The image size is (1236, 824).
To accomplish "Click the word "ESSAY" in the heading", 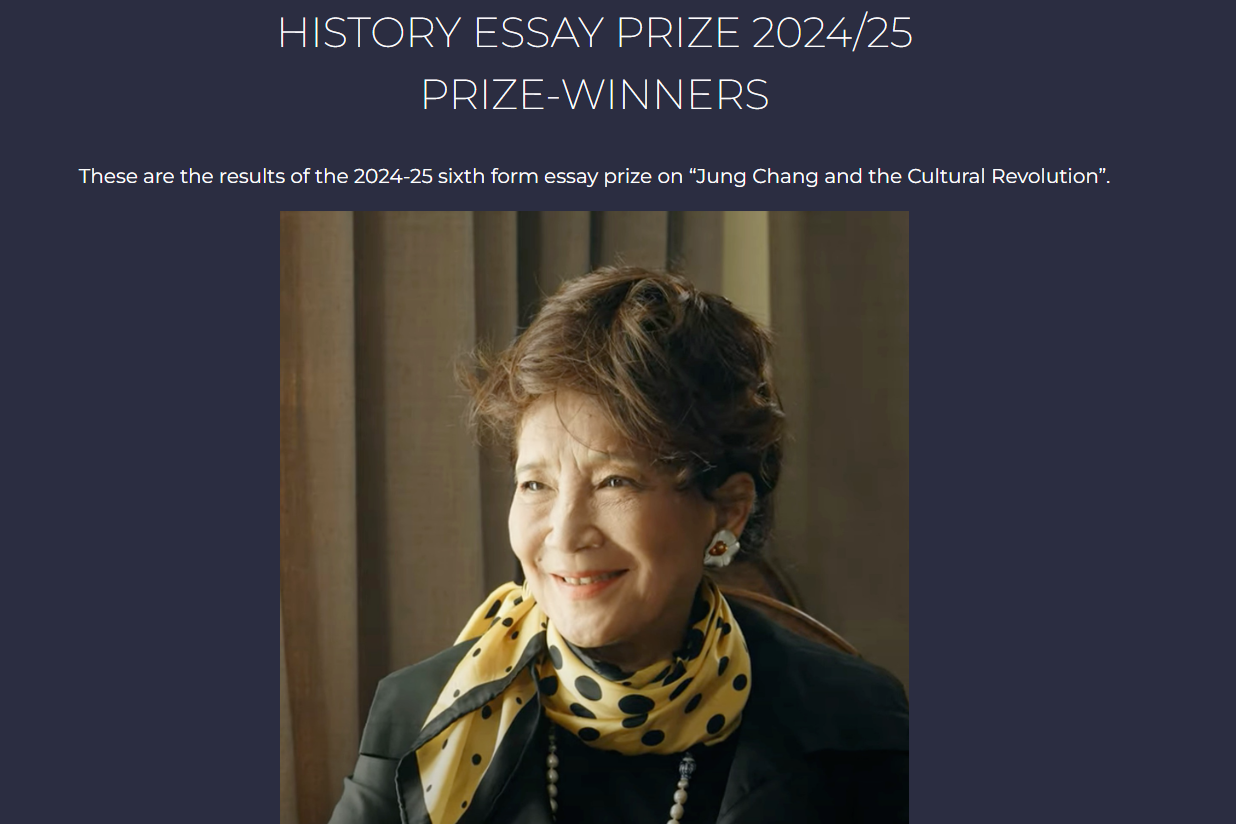I will [538, 33].
